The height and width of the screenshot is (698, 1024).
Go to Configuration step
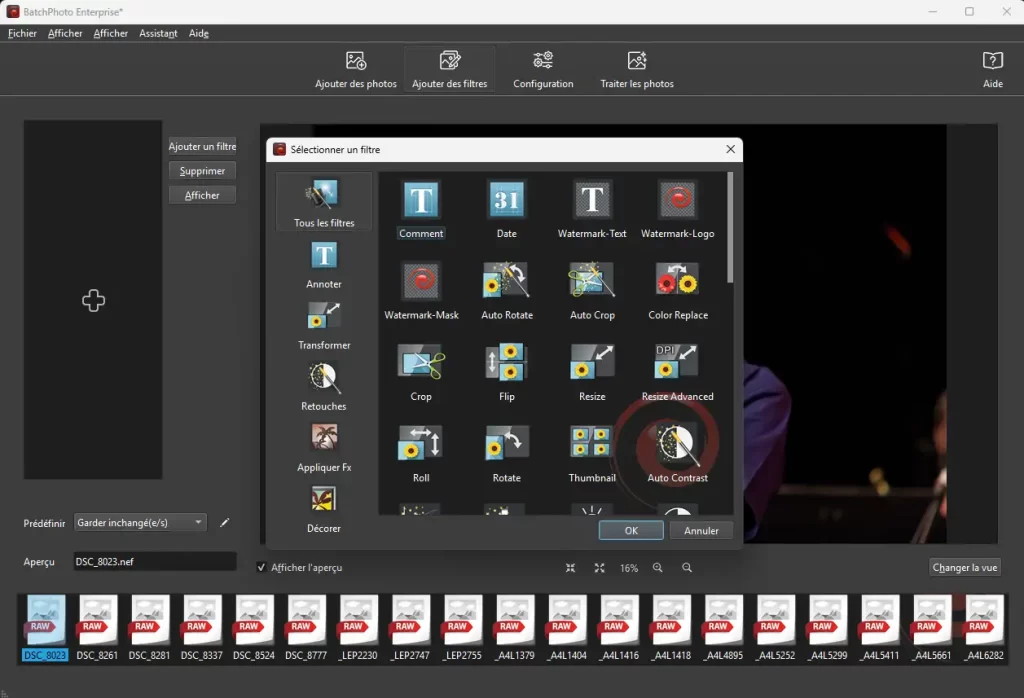pyautogui.click(x=543, y=70)
